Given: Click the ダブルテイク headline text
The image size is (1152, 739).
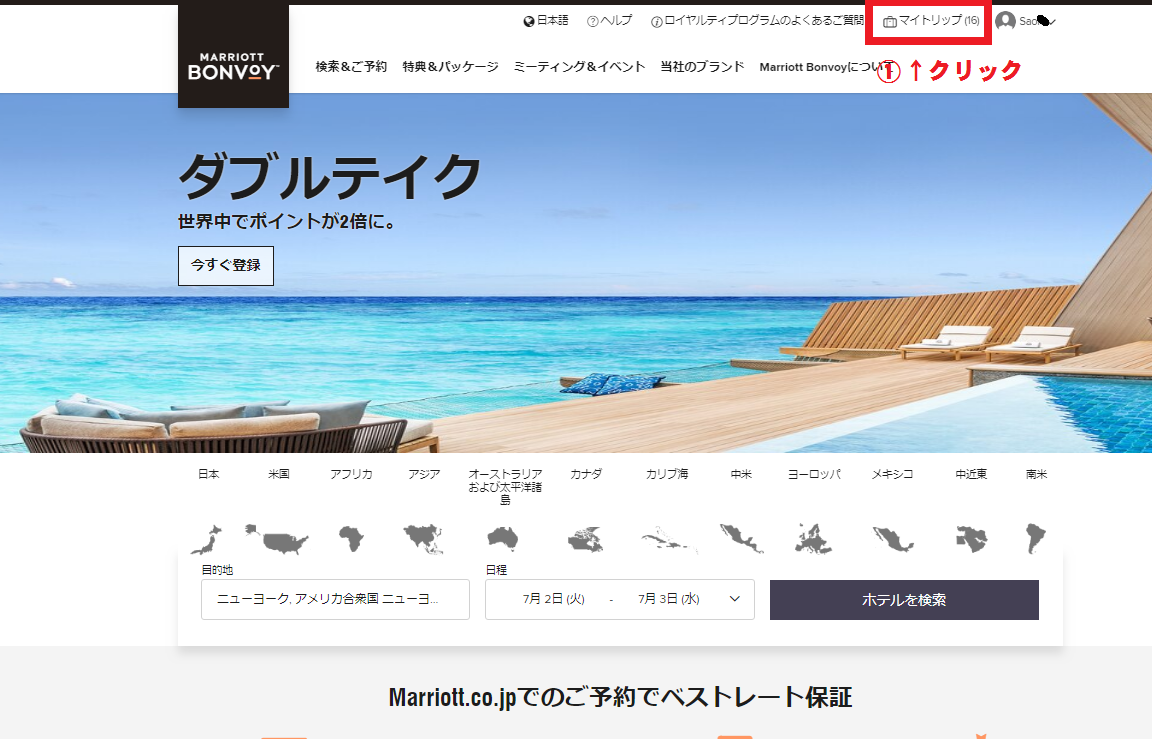Looking at the screenshot, I should click(330, 177).
